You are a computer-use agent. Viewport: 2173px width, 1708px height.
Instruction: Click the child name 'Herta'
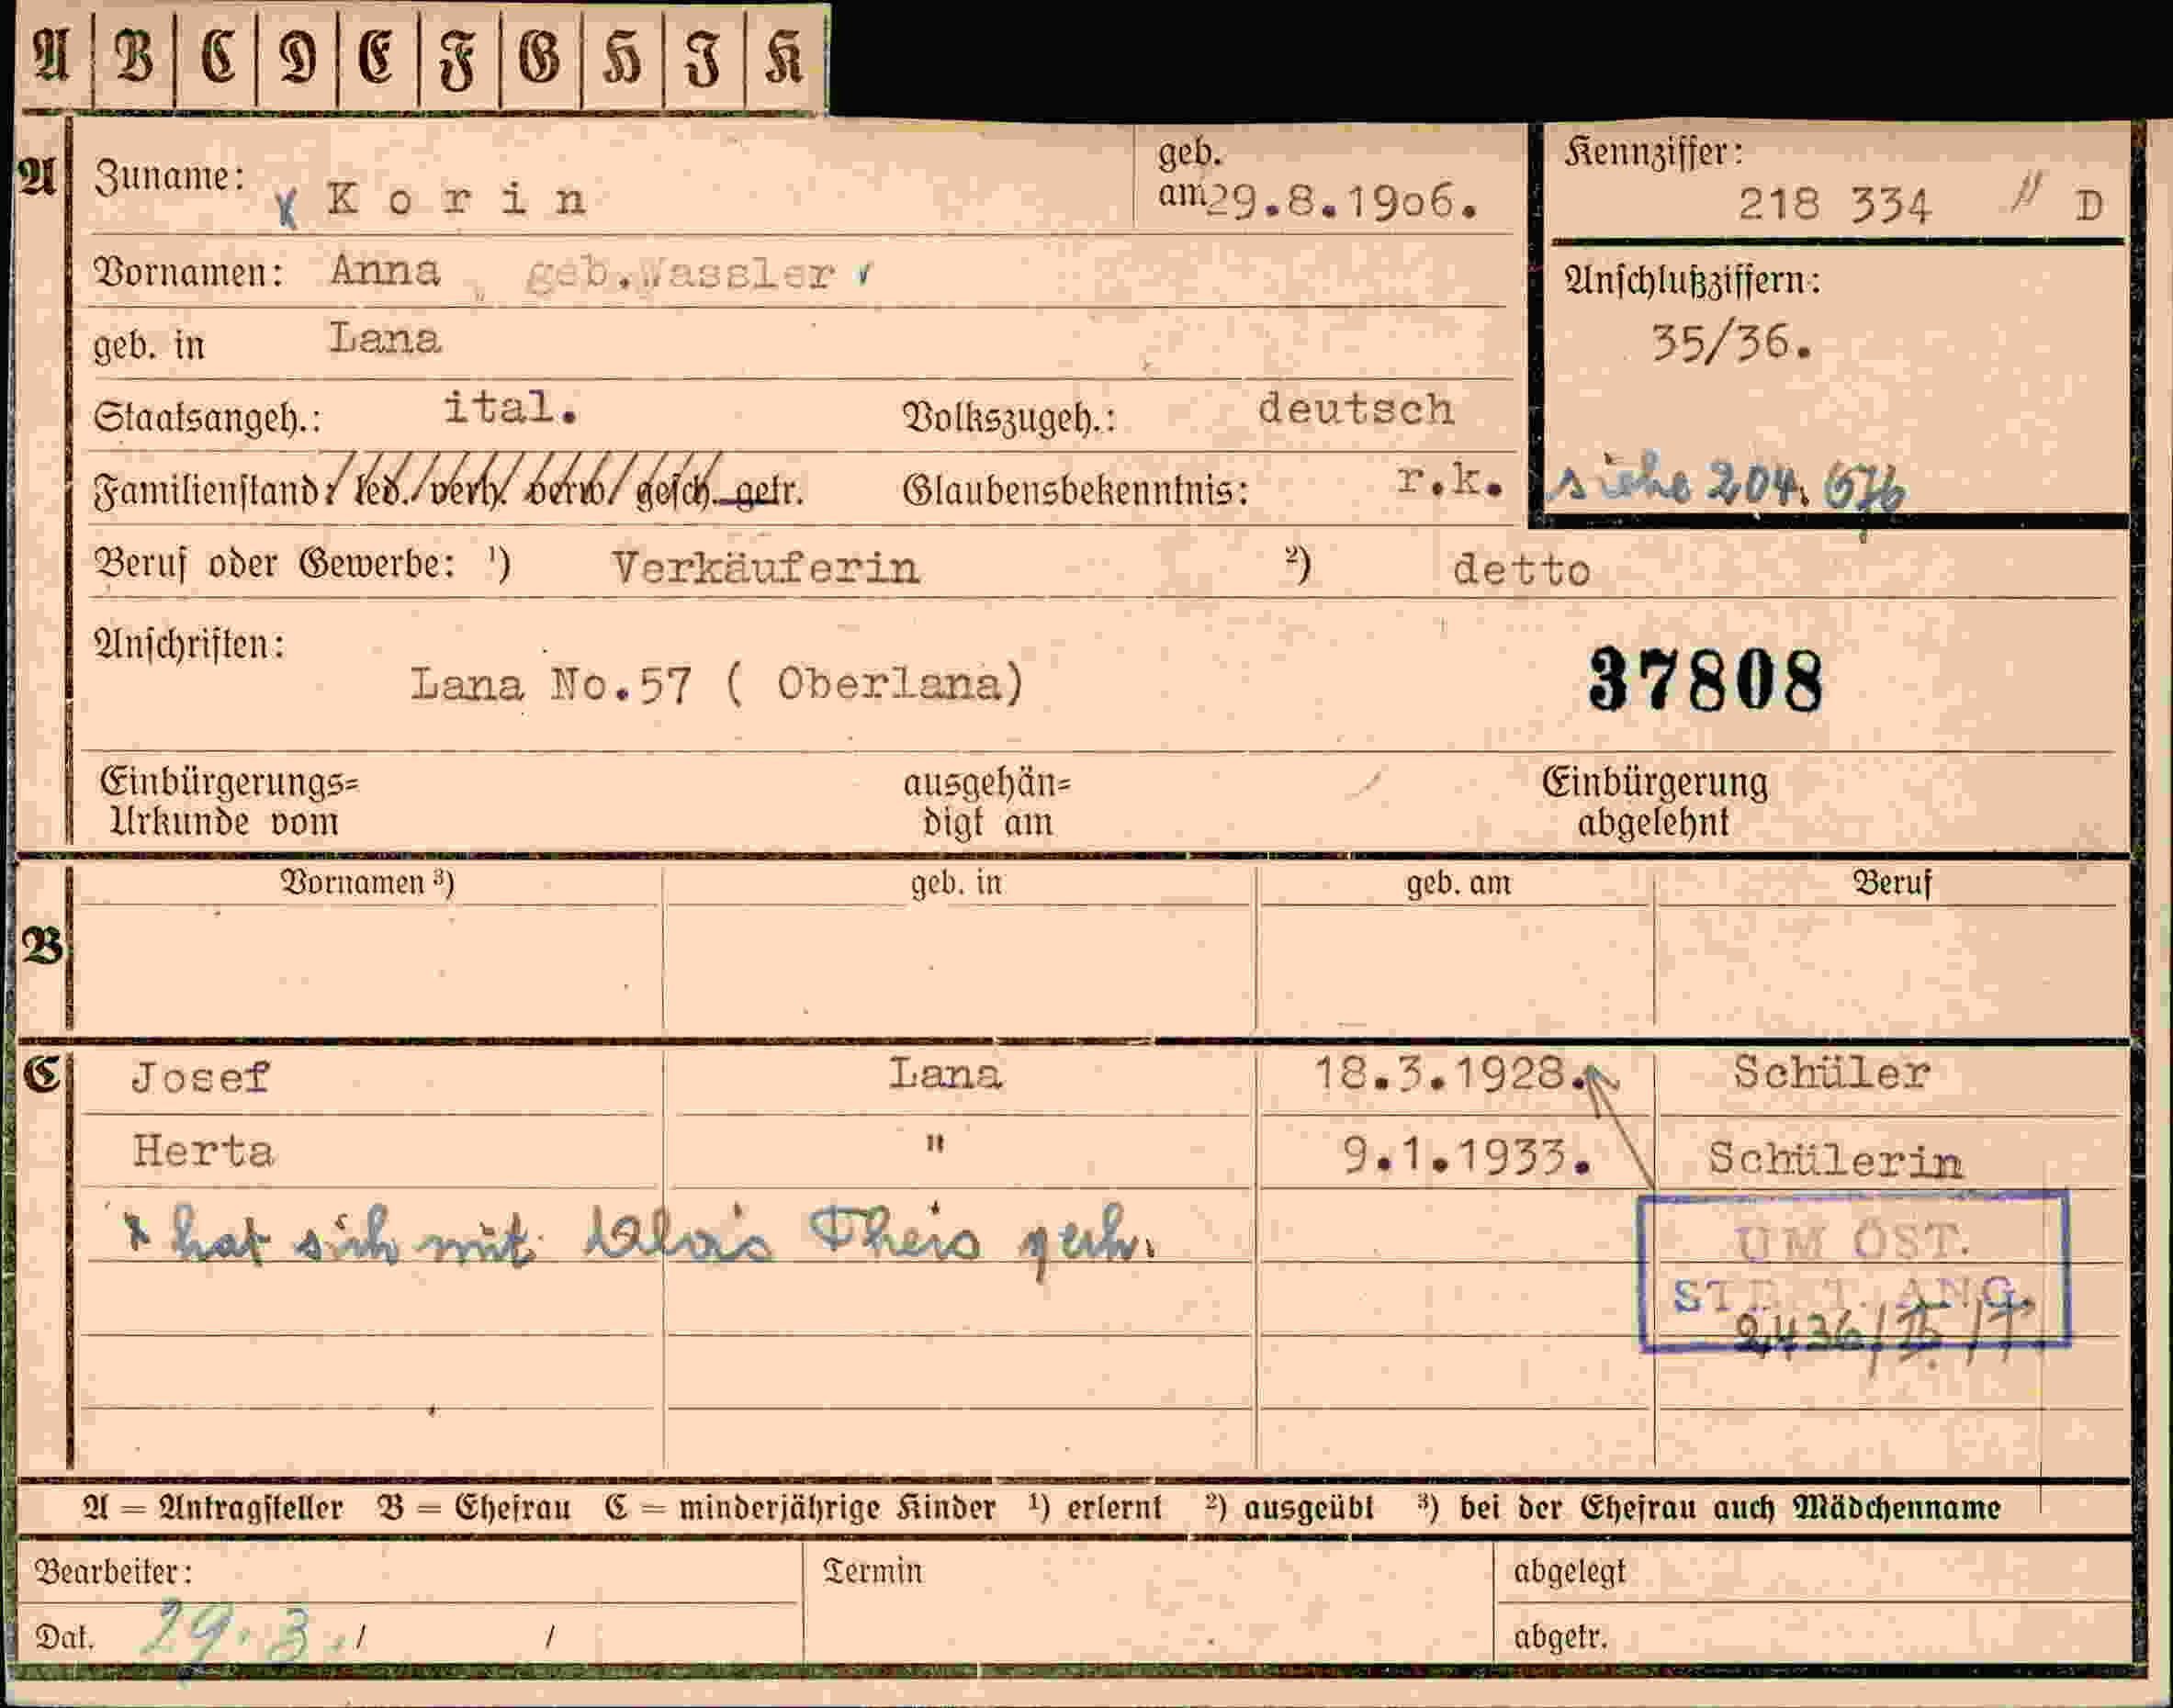click(203, 1152)
